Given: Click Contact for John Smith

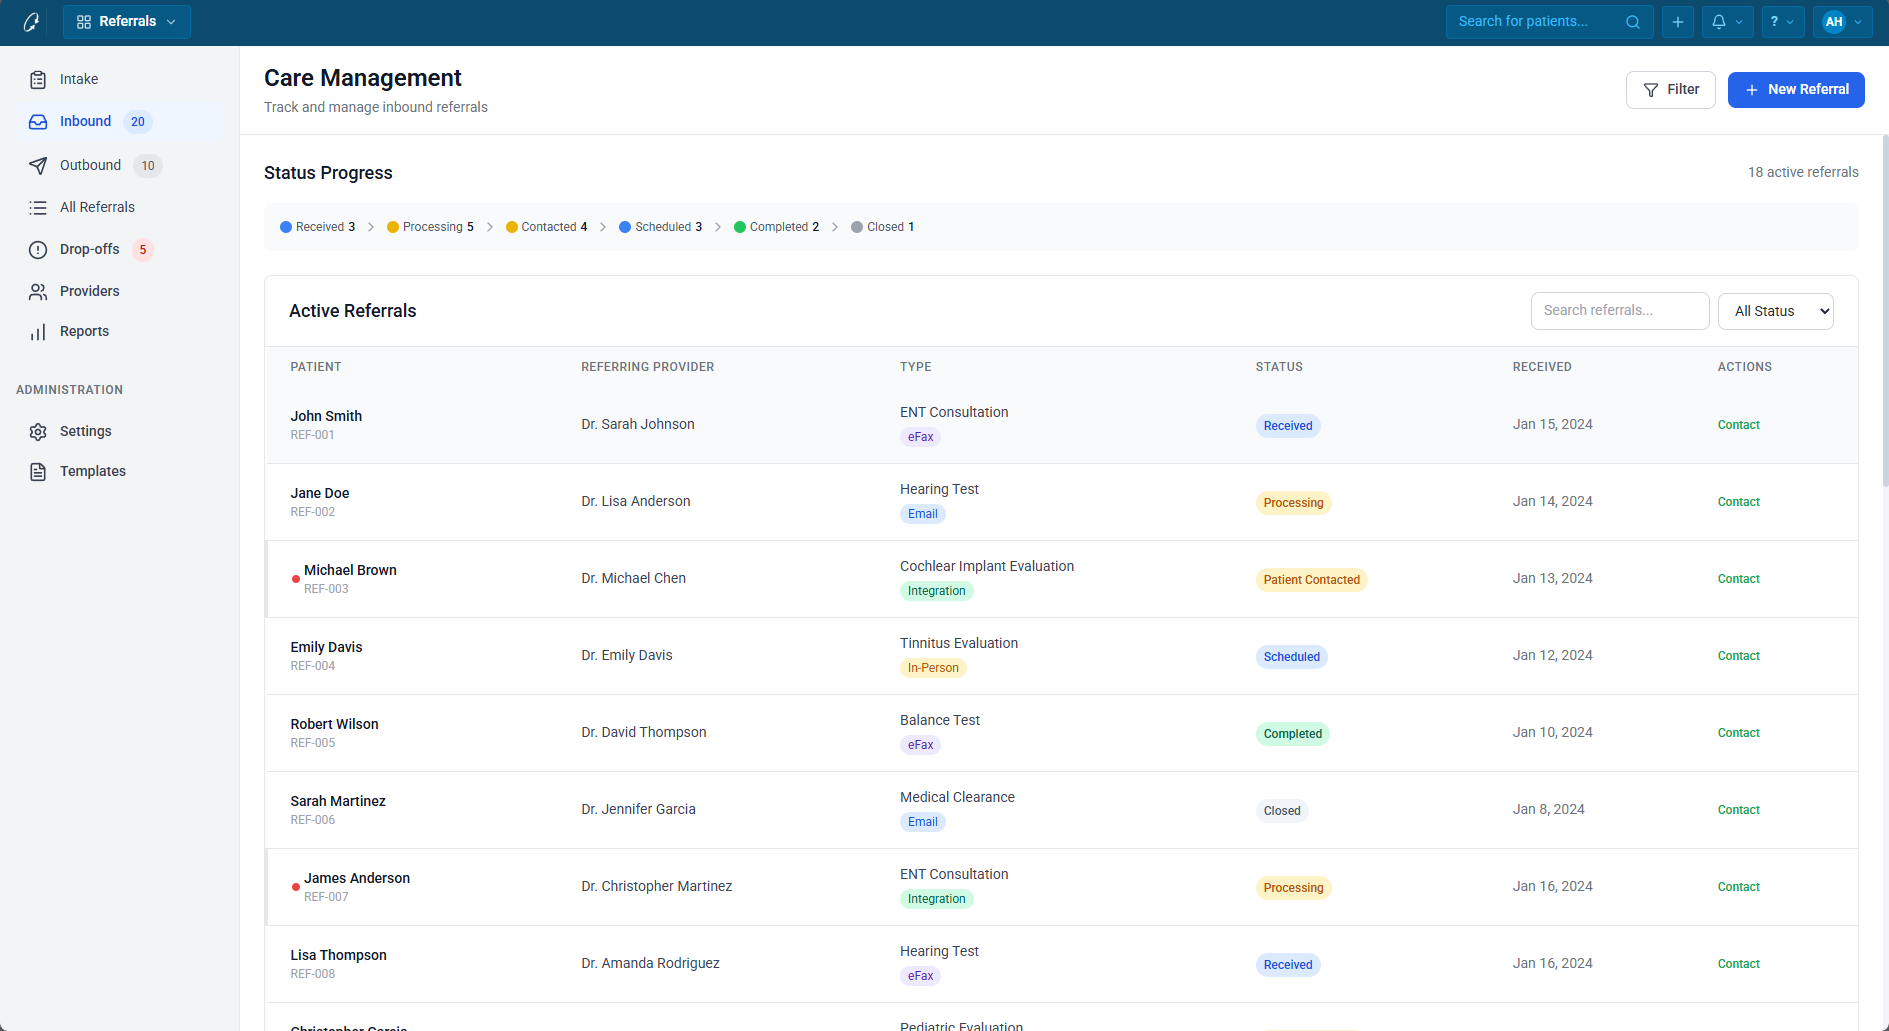Looking at the screenshot, I should (x=1738, y=425).
